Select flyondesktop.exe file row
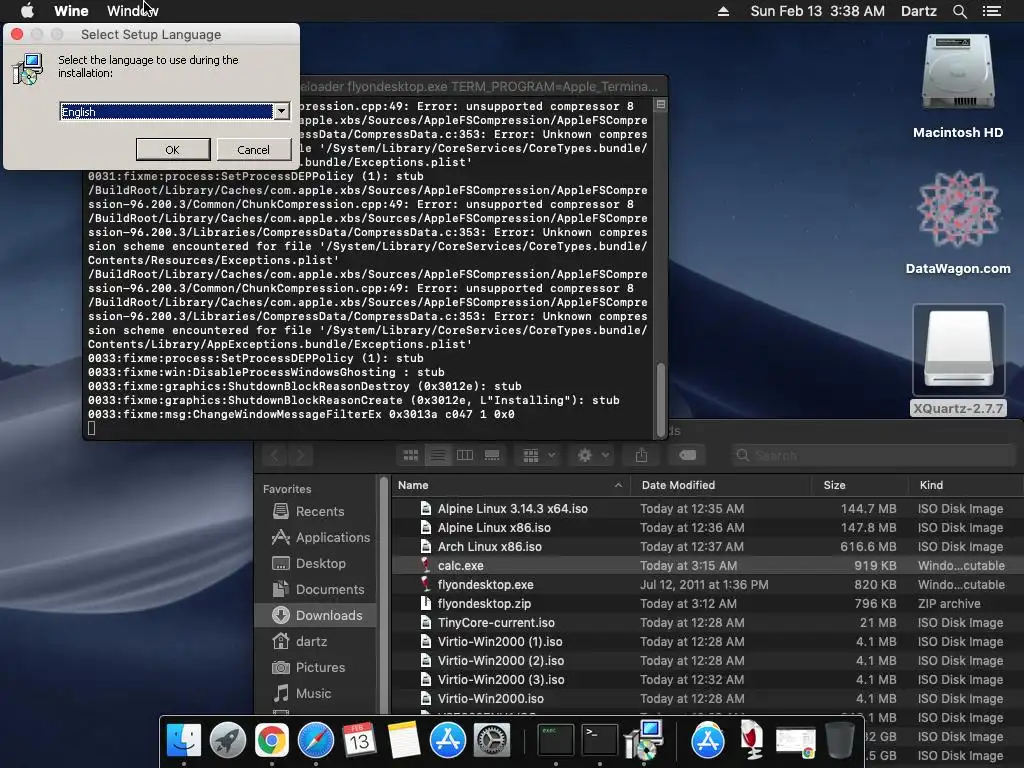Viewport: 1024px width, 768px height. click(707, 584)
